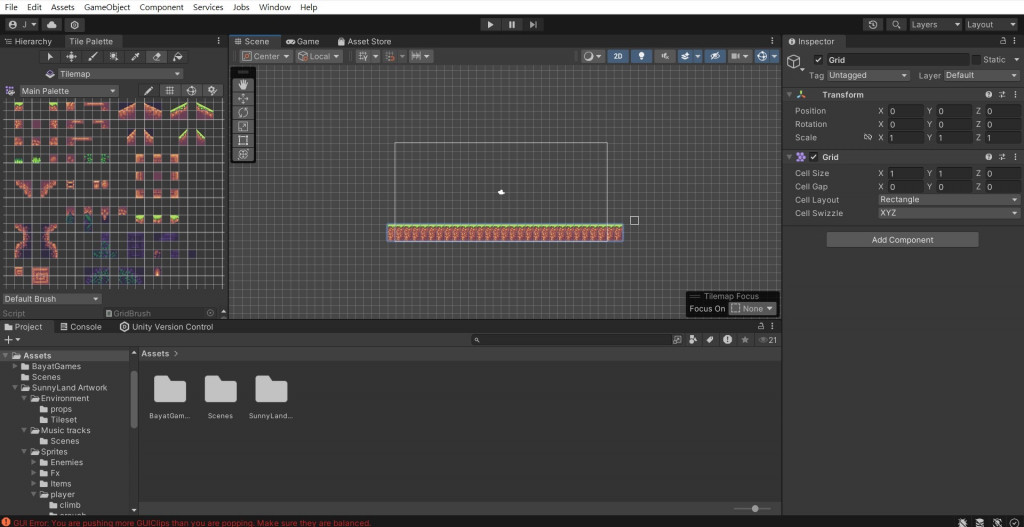The width and height of the screenshot is (1024, 527).
Task: Expand the BayatGames folder in Project tree
Action: tap(16, 366)
